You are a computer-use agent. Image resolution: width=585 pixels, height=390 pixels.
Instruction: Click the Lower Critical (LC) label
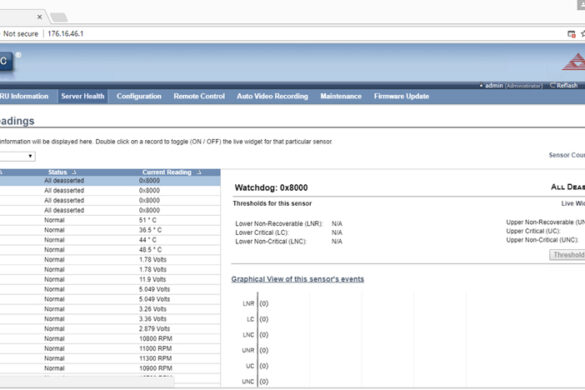(262, 233)
